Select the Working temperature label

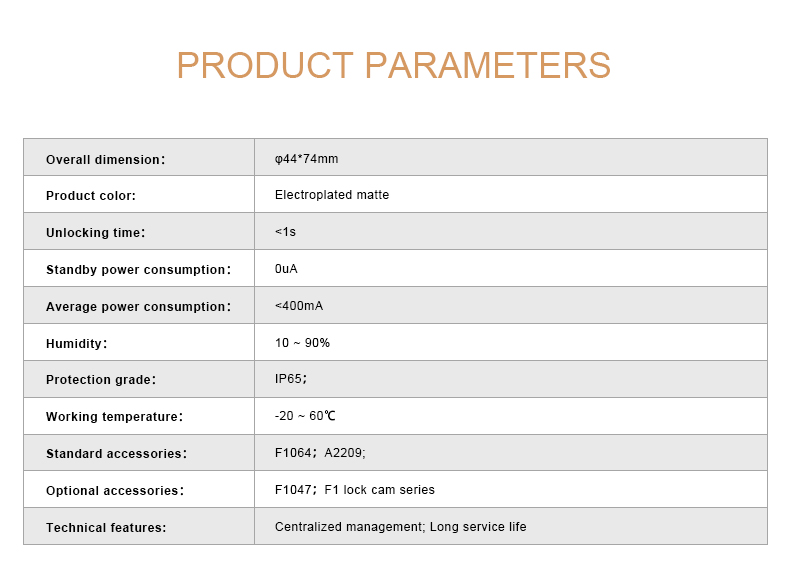tap(114, 417)
